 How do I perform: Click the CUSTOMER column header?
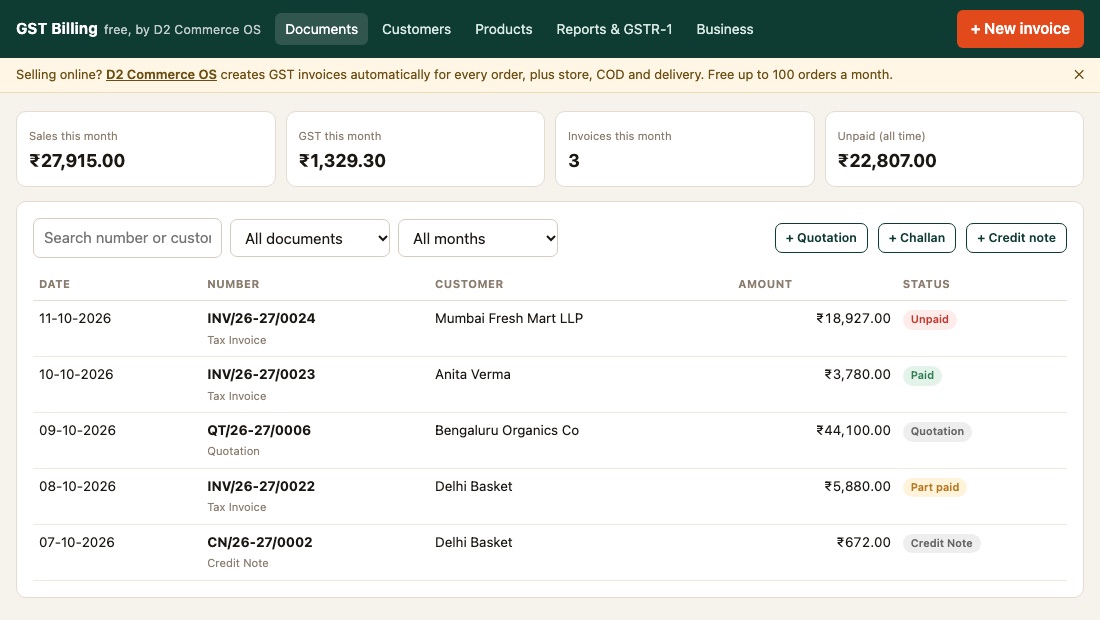pos(469,284)
